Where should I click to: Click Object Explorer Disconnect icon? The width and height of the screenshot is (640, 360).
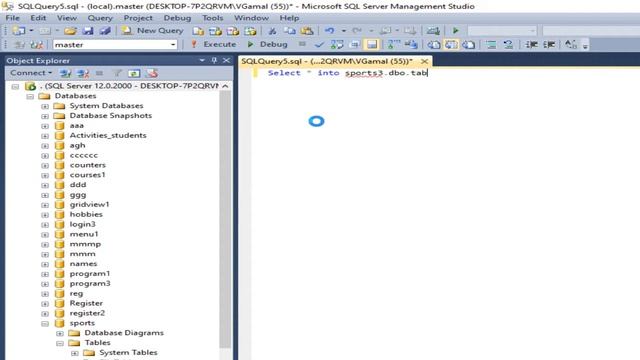[83, 73]
